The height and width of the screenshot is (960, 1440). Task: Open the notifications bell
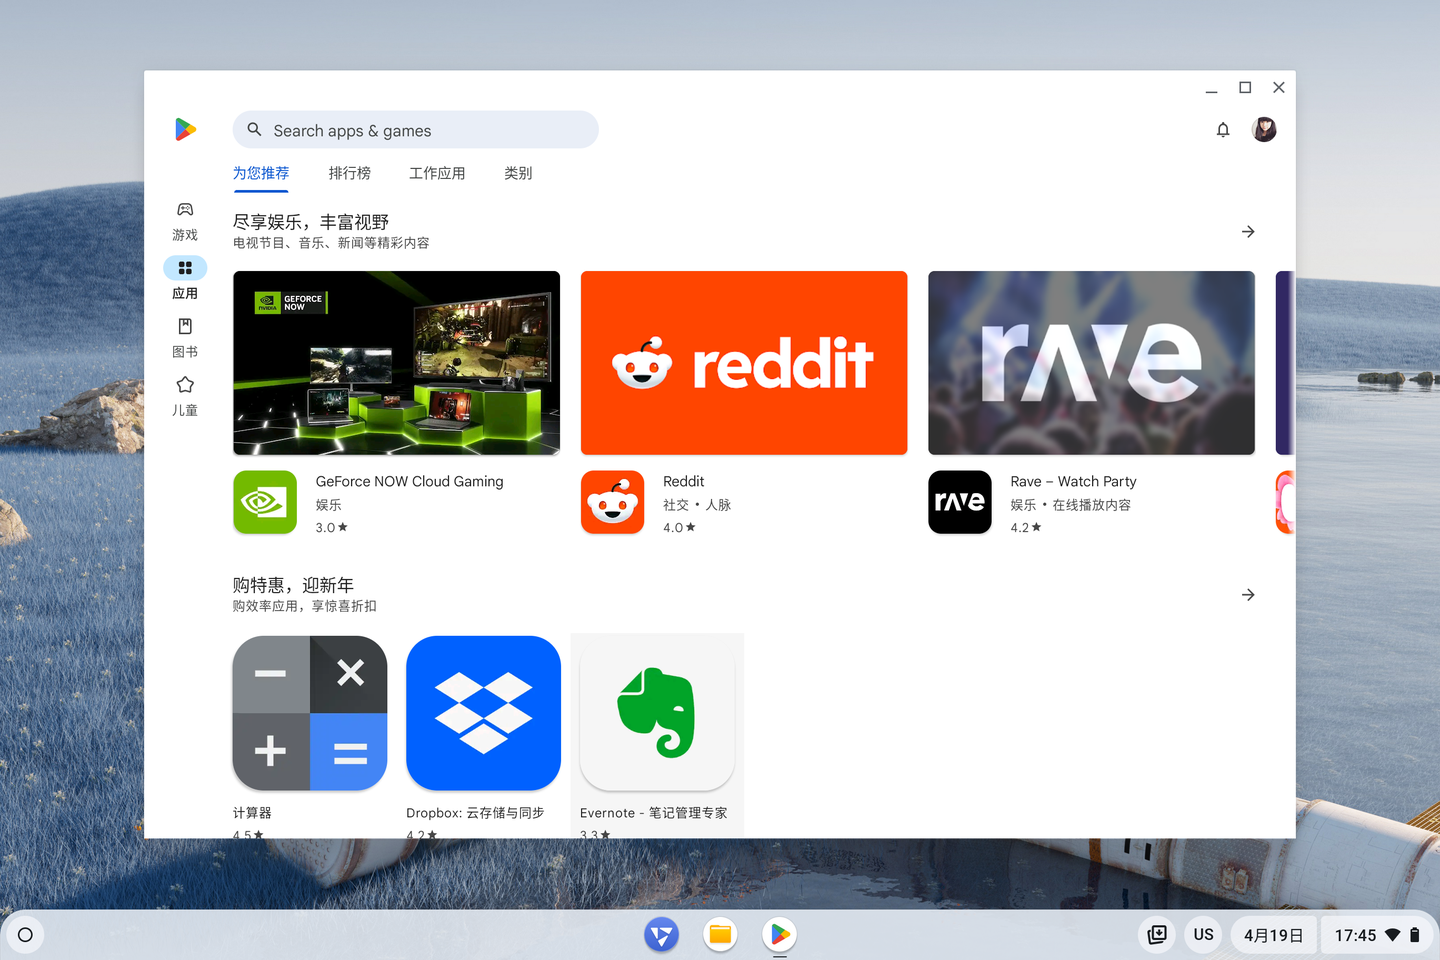[x=1222, y=129]
